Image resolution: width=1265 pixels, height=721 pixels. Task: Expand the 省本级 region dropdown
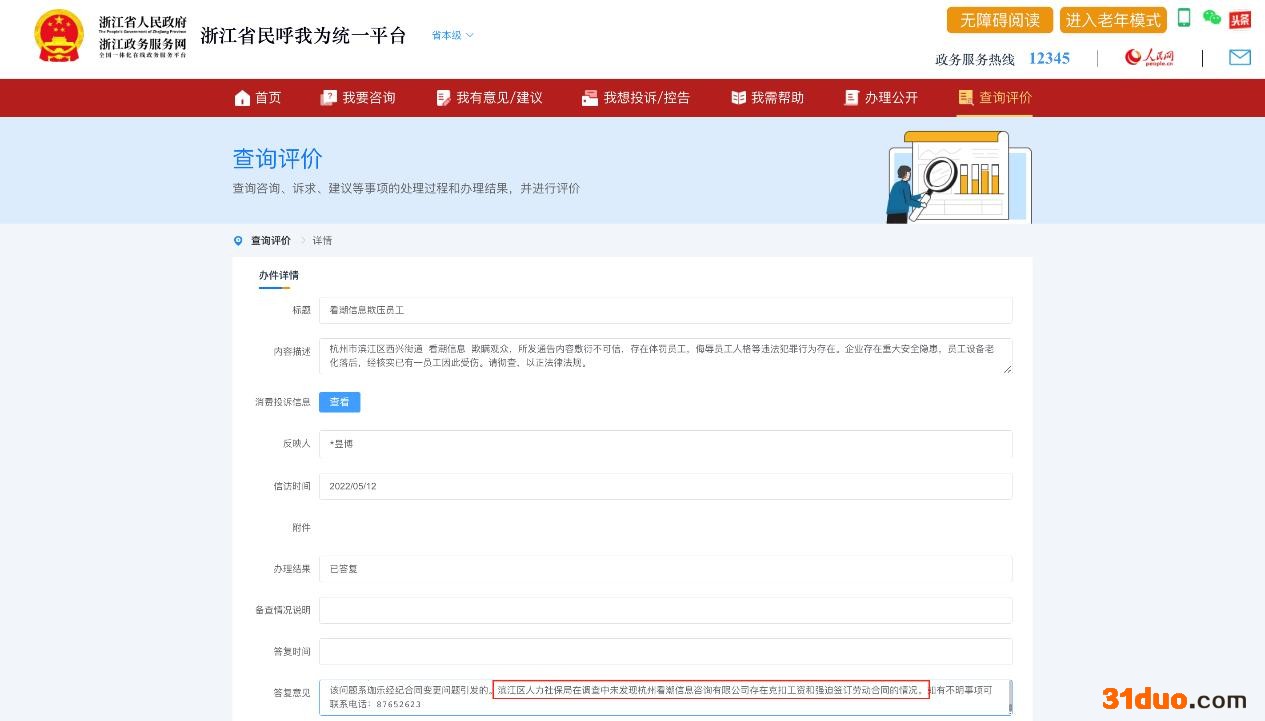[x=453, y=35]
